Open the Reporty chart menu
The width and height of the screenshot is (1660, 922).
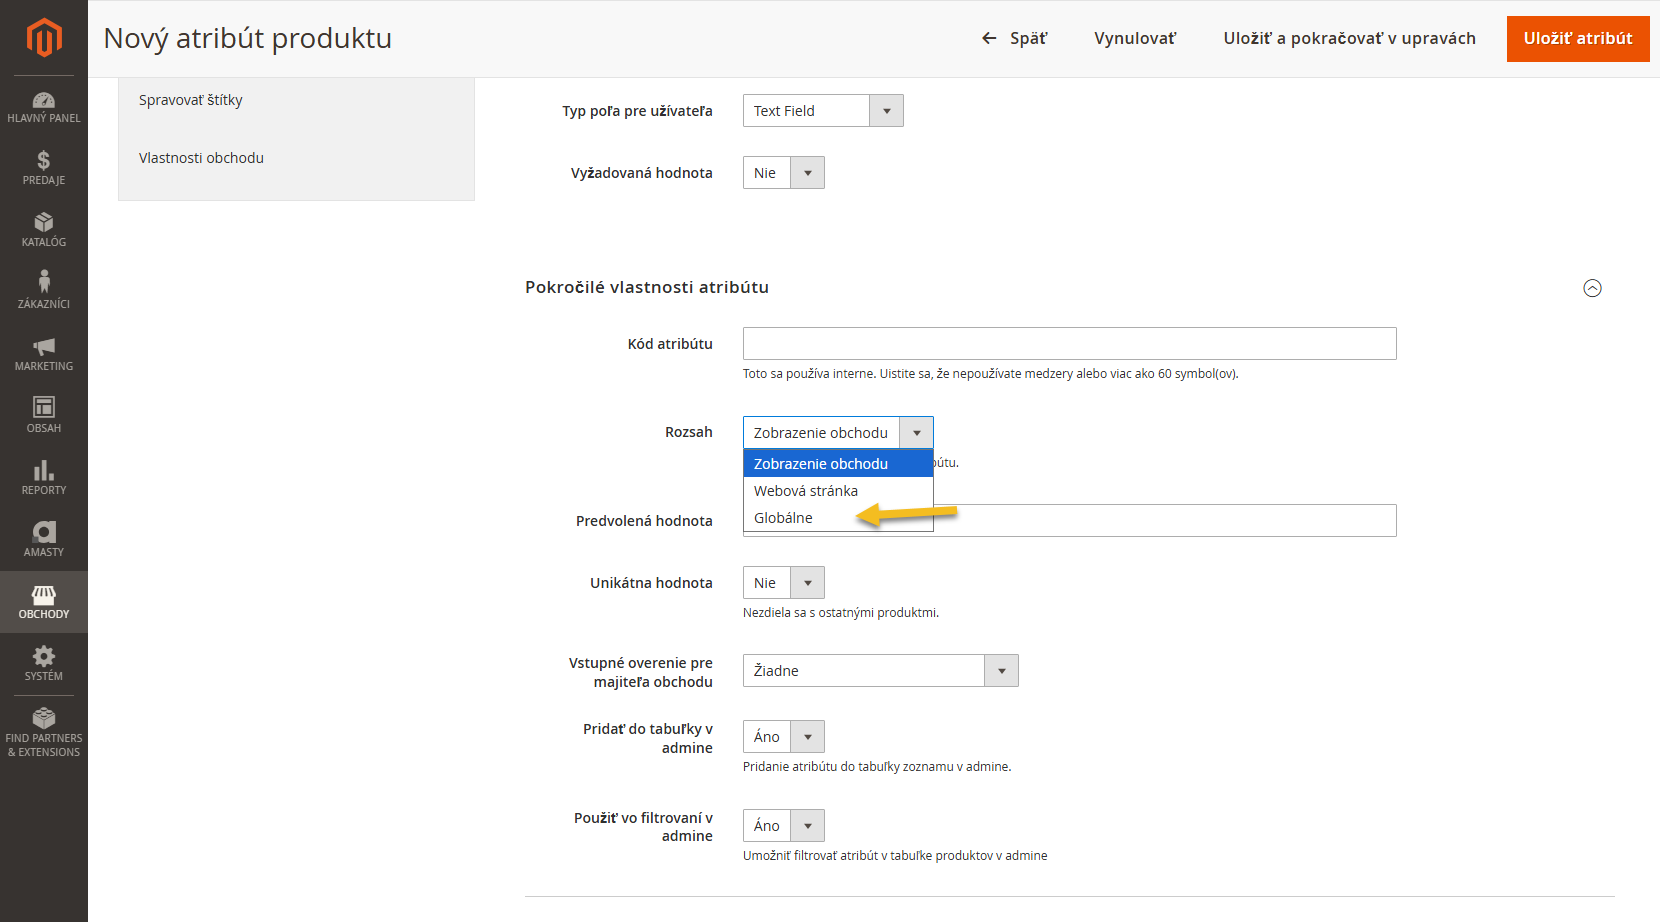[x=44, y=478]
